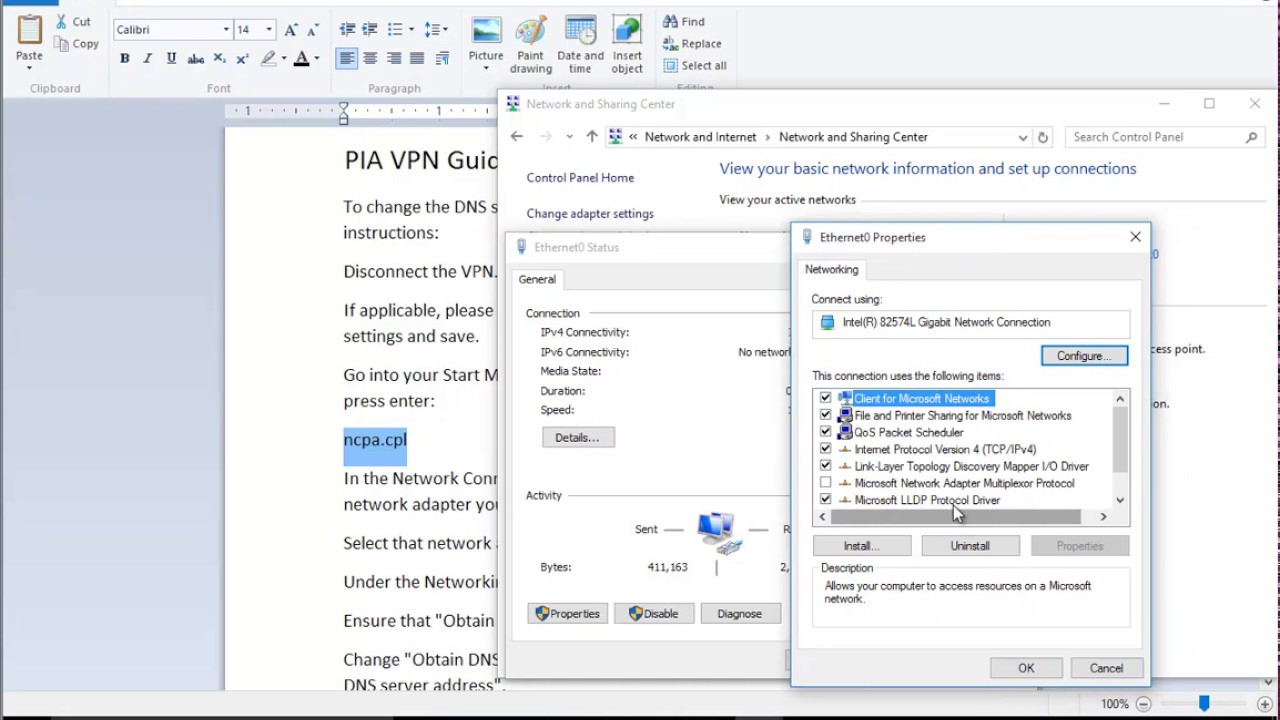Toggle Bold formatting
1280x720 pixels.
pos(125,59)
